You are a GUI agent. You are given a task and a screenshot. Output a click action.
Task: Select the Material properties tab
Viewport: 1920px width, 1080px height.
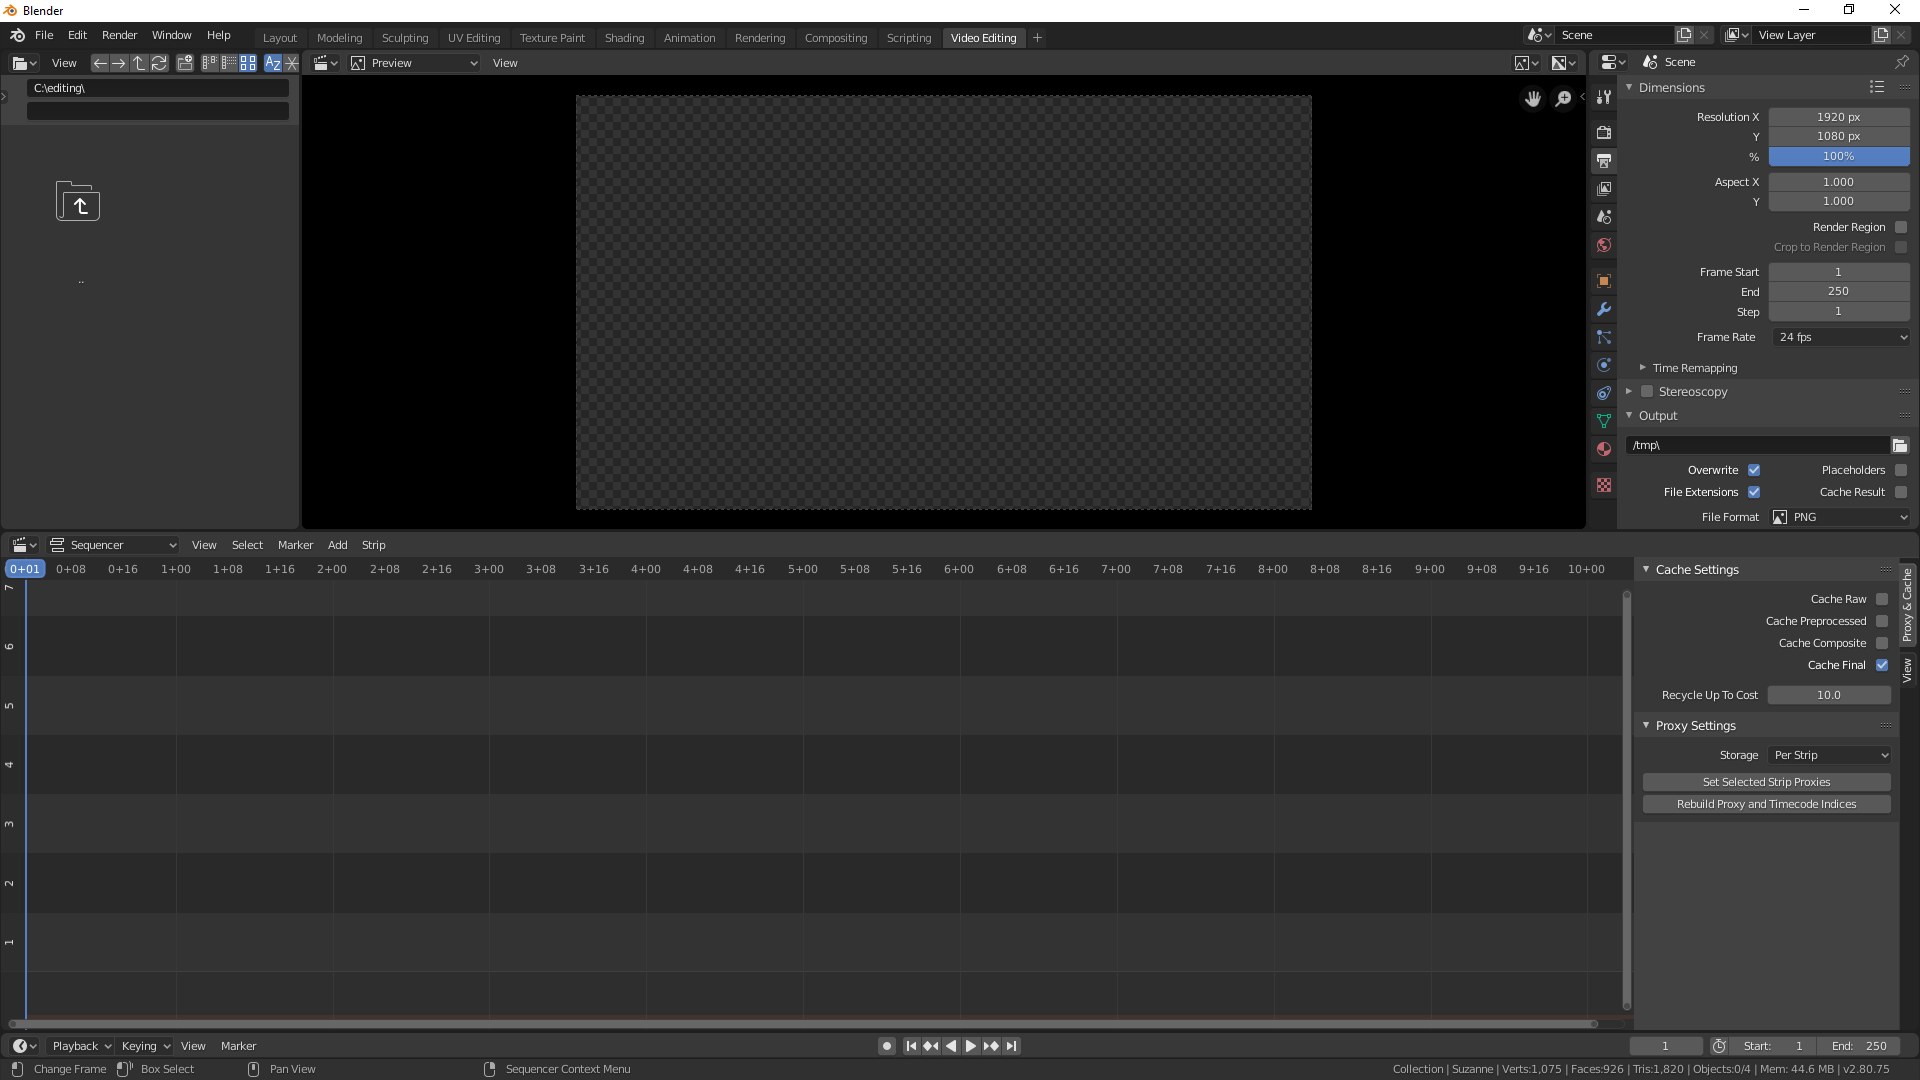(x=1604, y=449)
